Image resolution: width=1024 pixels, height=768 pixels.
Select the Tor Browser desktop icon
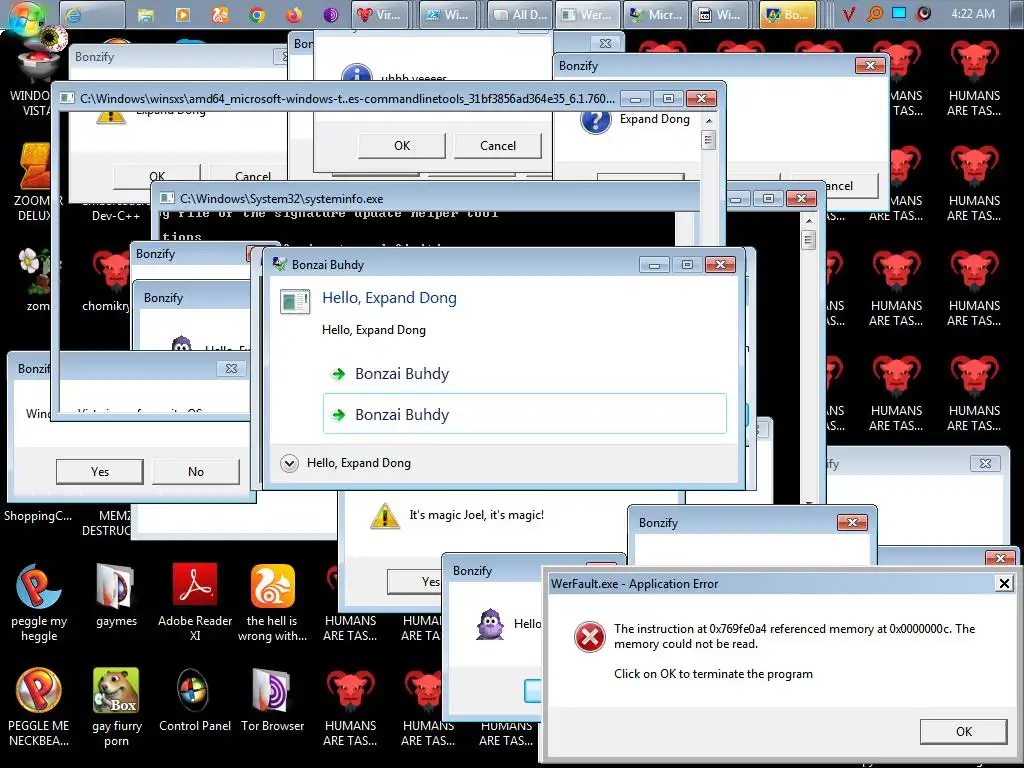click(272, 700)
